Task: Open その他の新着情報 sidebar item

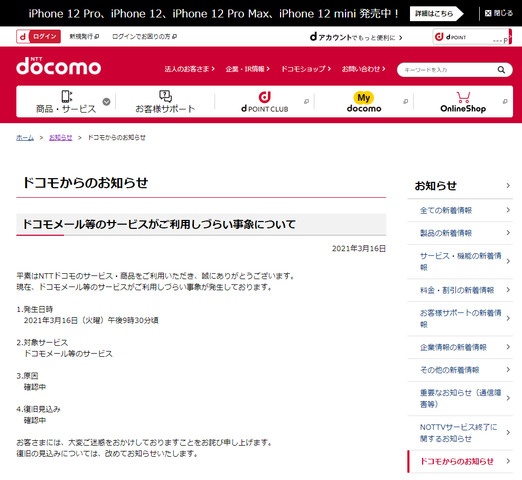Action: (x=460, y=370)
